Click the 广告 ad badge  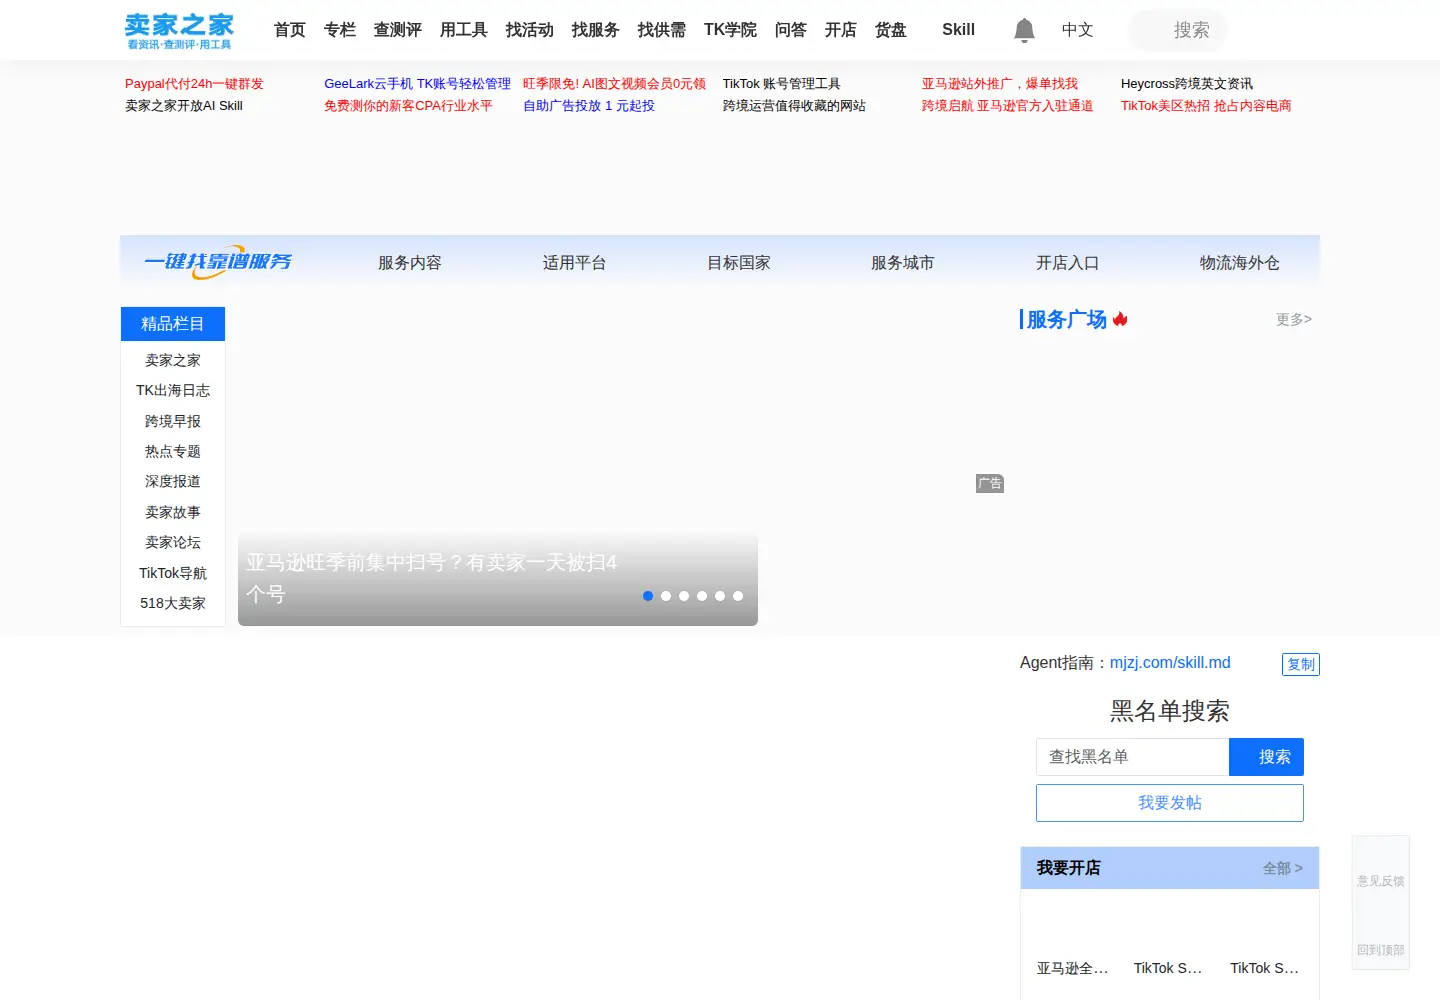point(990,484)
